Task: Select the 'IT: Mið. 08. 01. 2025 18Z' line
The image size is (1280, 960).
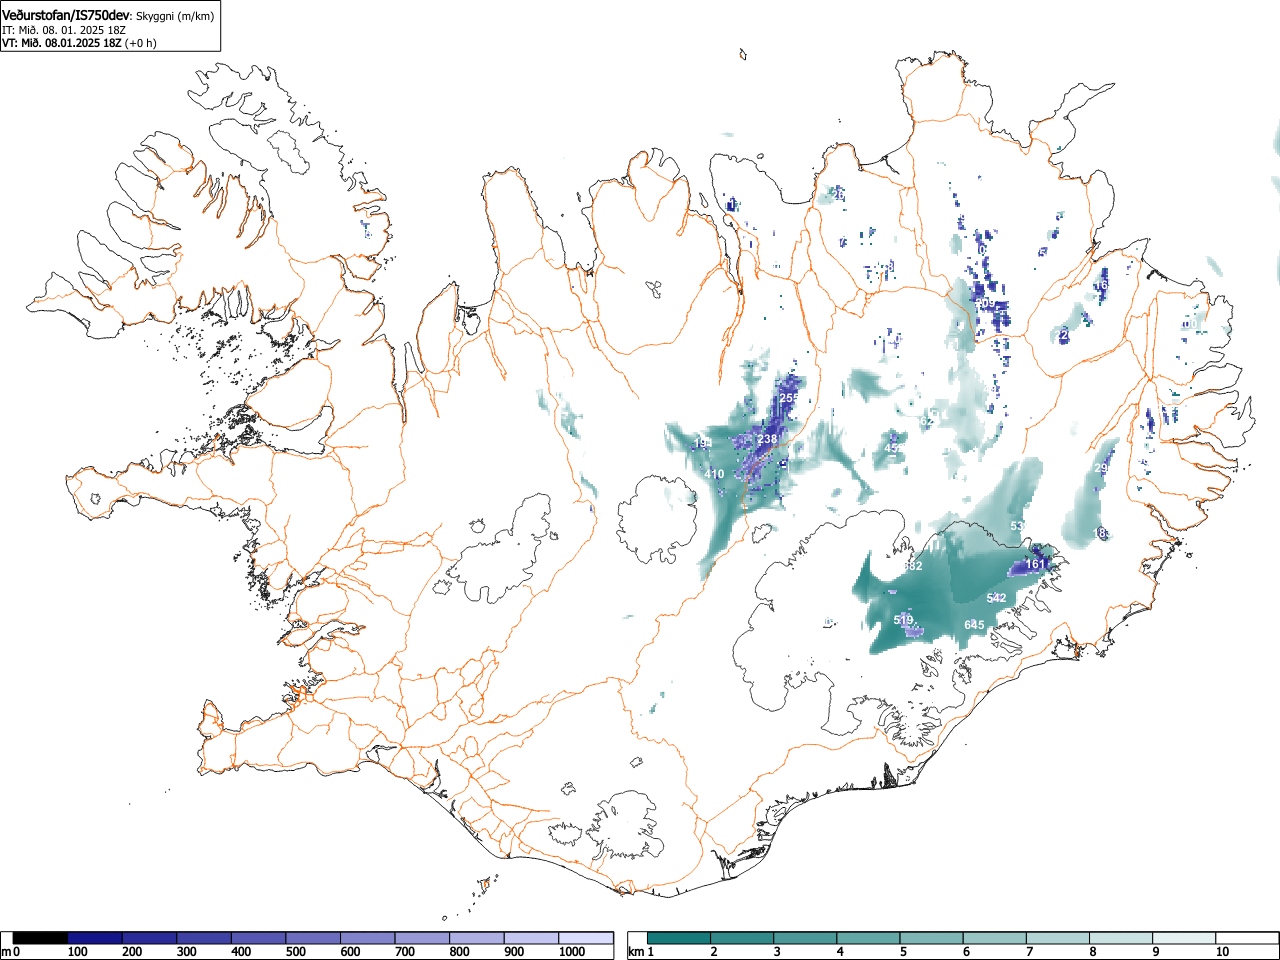Action: (x=63, y=30)
